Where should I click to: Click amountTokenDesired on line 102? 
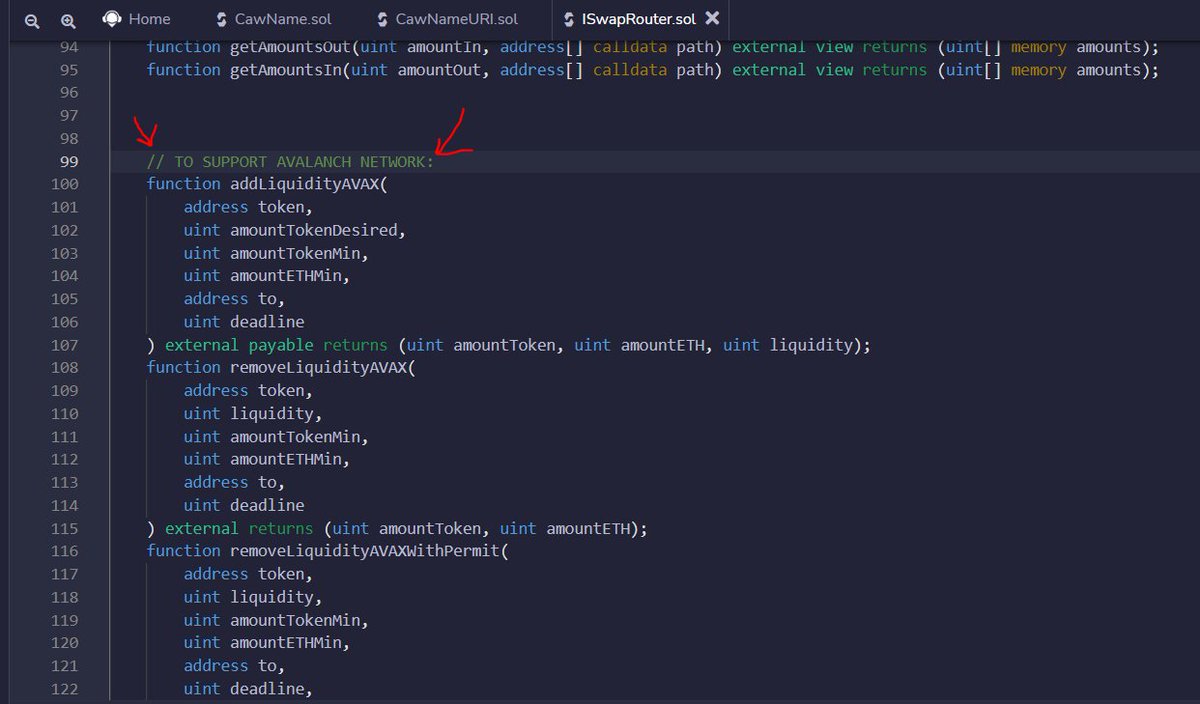(x=314, y=230)
